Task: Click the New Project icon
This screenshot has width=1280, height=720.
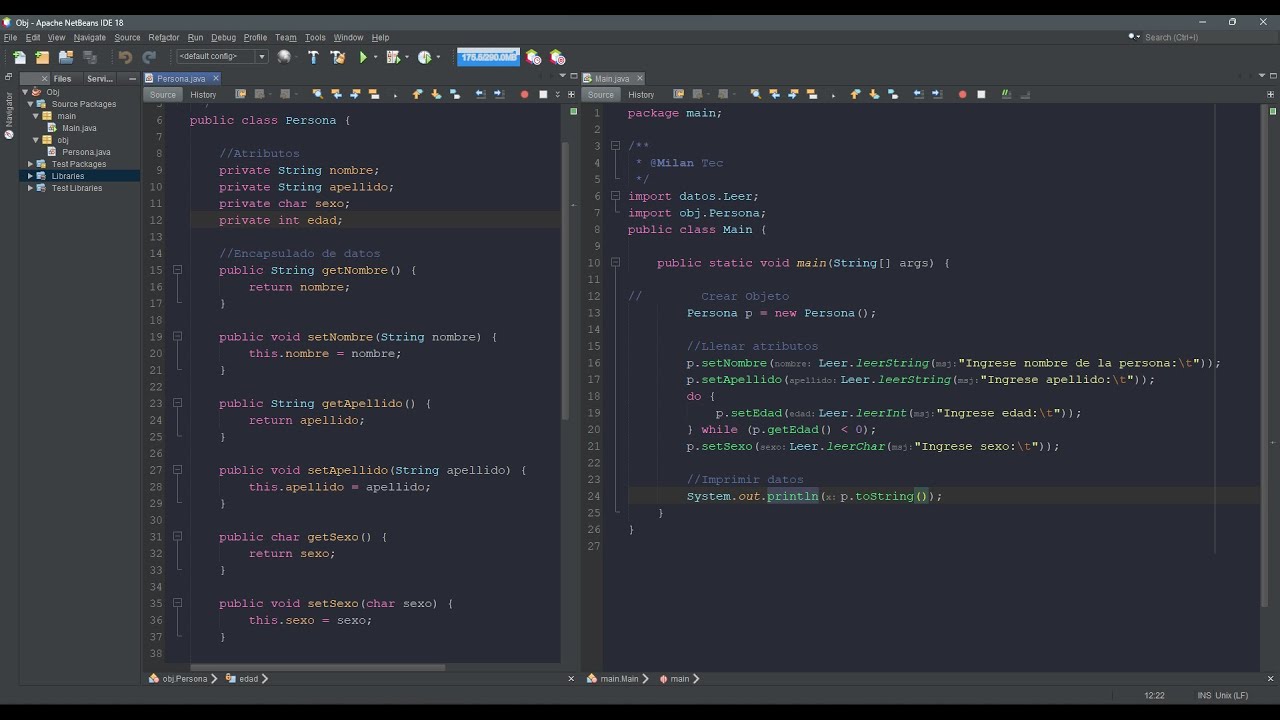Action: pos(42,57)
